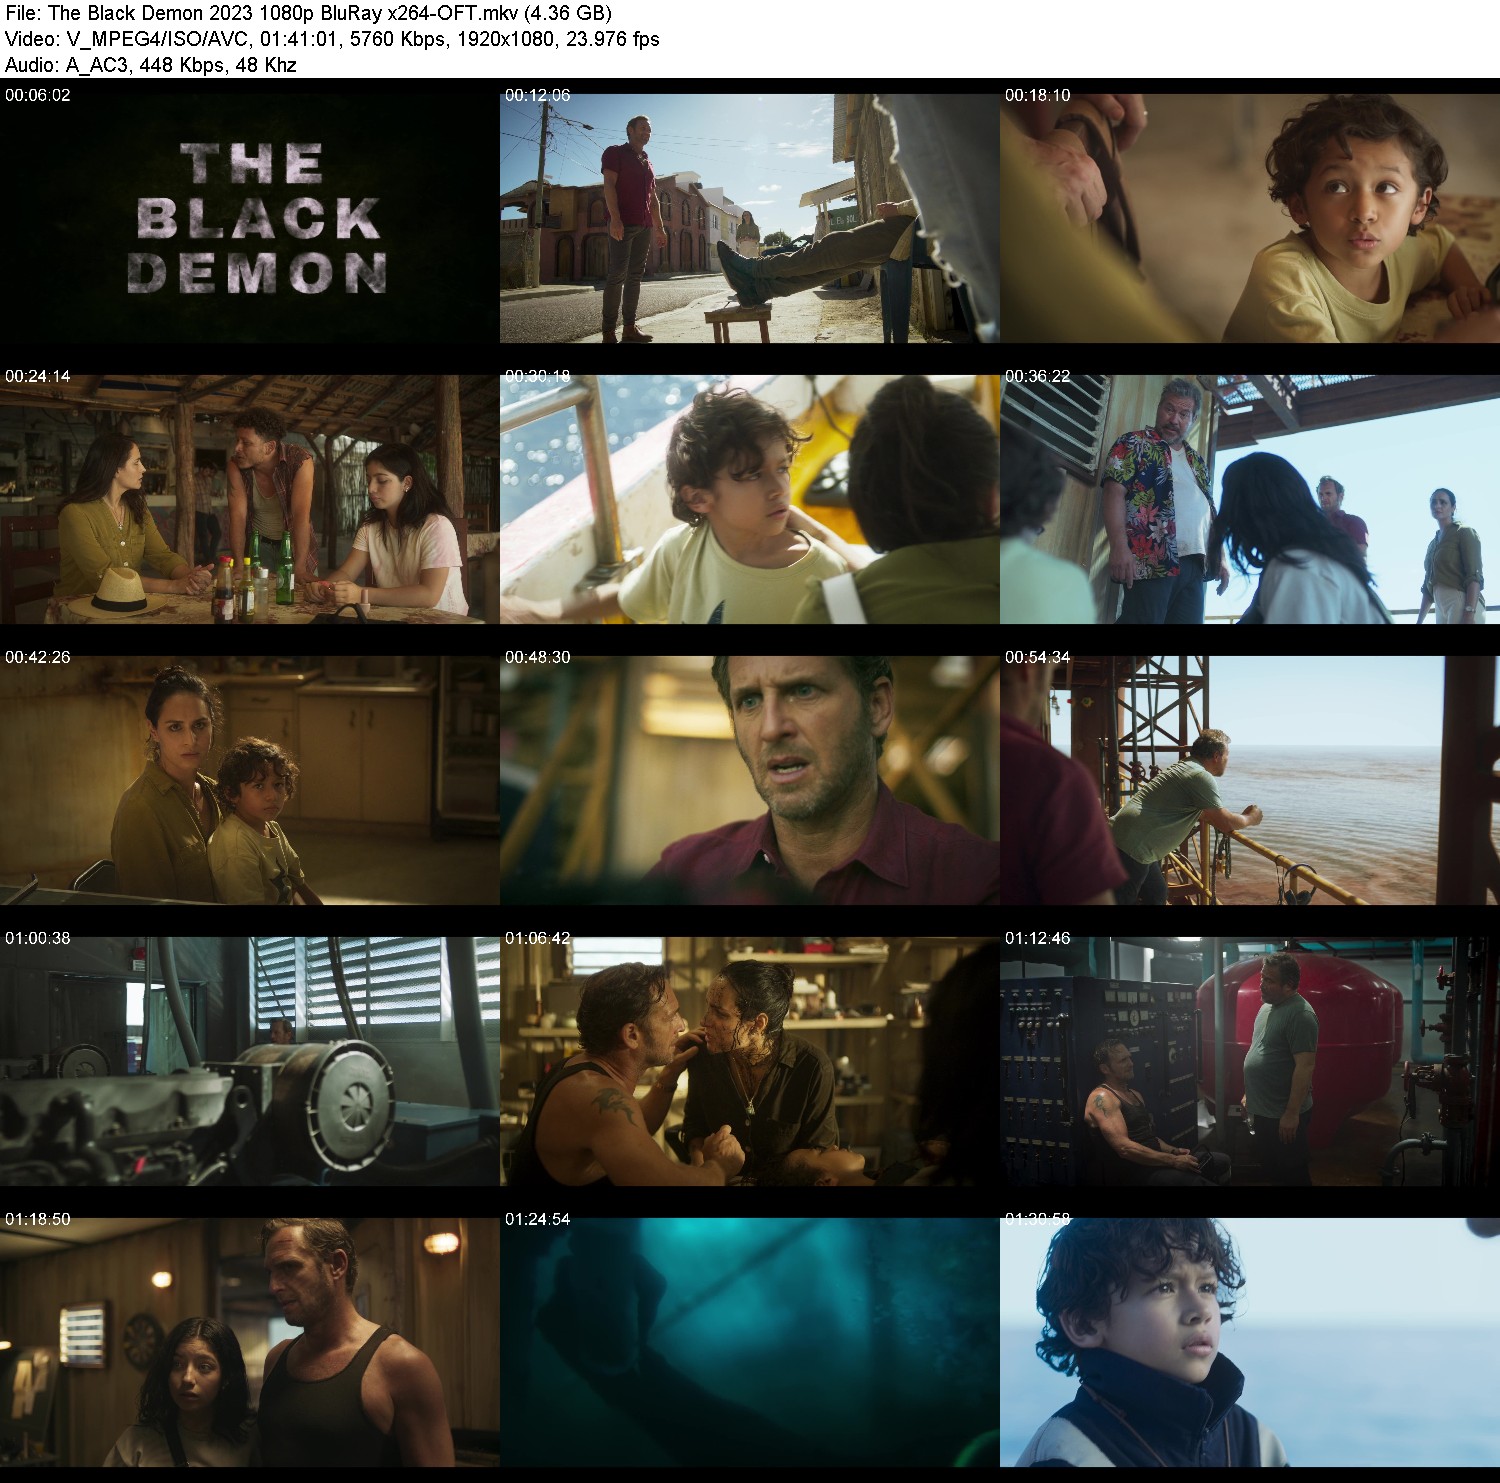Click the 01:24:54 timestamp label

pyautogui.click(x=538, y=1219)
